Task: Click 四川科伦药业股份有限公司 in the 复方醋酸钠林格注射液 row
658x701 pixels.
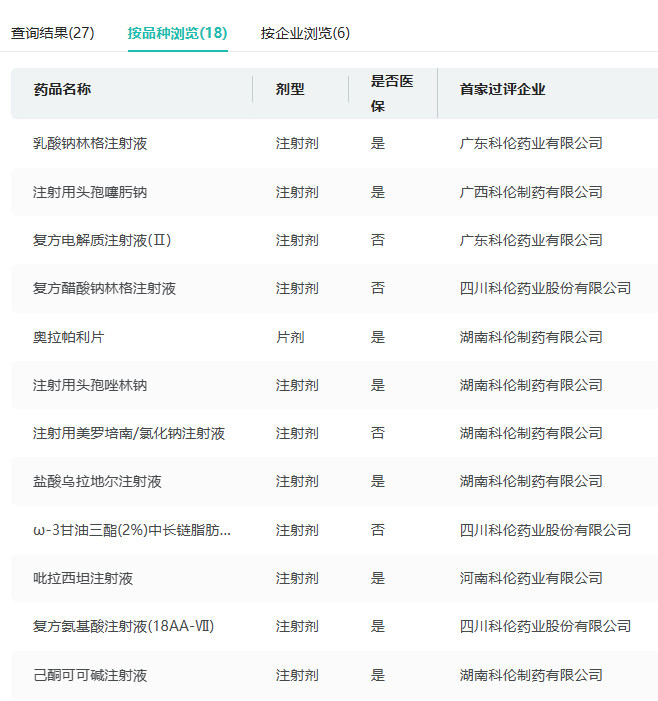Action: 545,288
